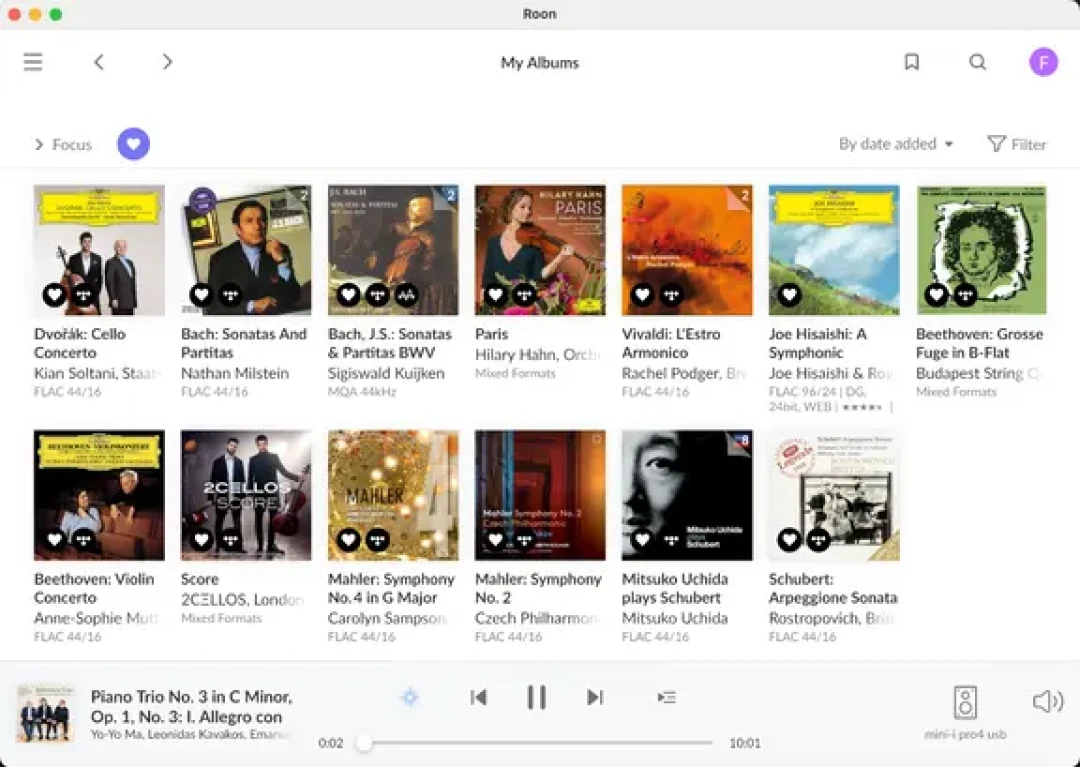This screenshot has width=1080, height=767.
Task: Click TIDAL icon on Beethoven Grosse Fuge cover
Action: 966,295
